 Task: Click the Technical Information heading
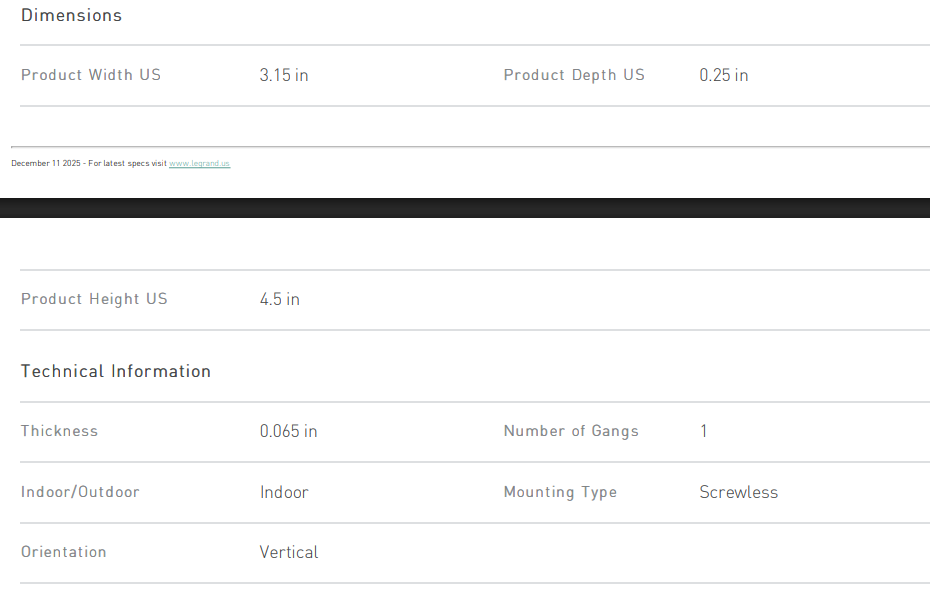116,371
